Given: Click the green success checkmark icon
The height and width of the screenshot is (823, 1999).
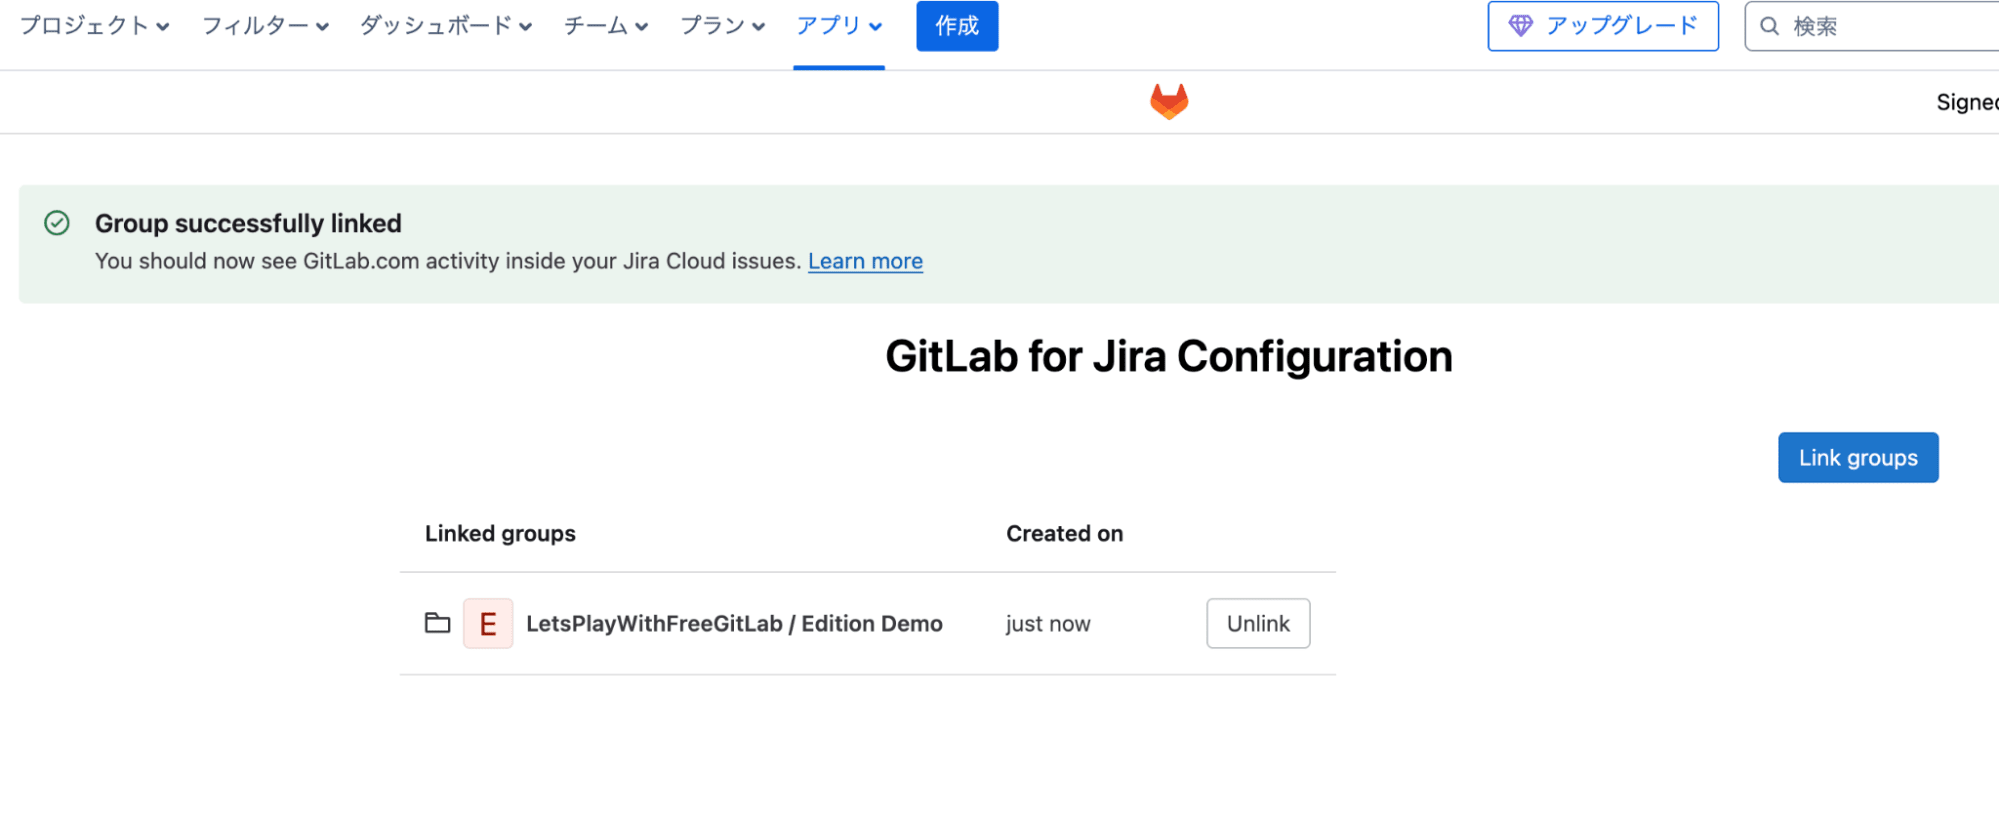Looking at the screenshot, I should click(57, 223).
